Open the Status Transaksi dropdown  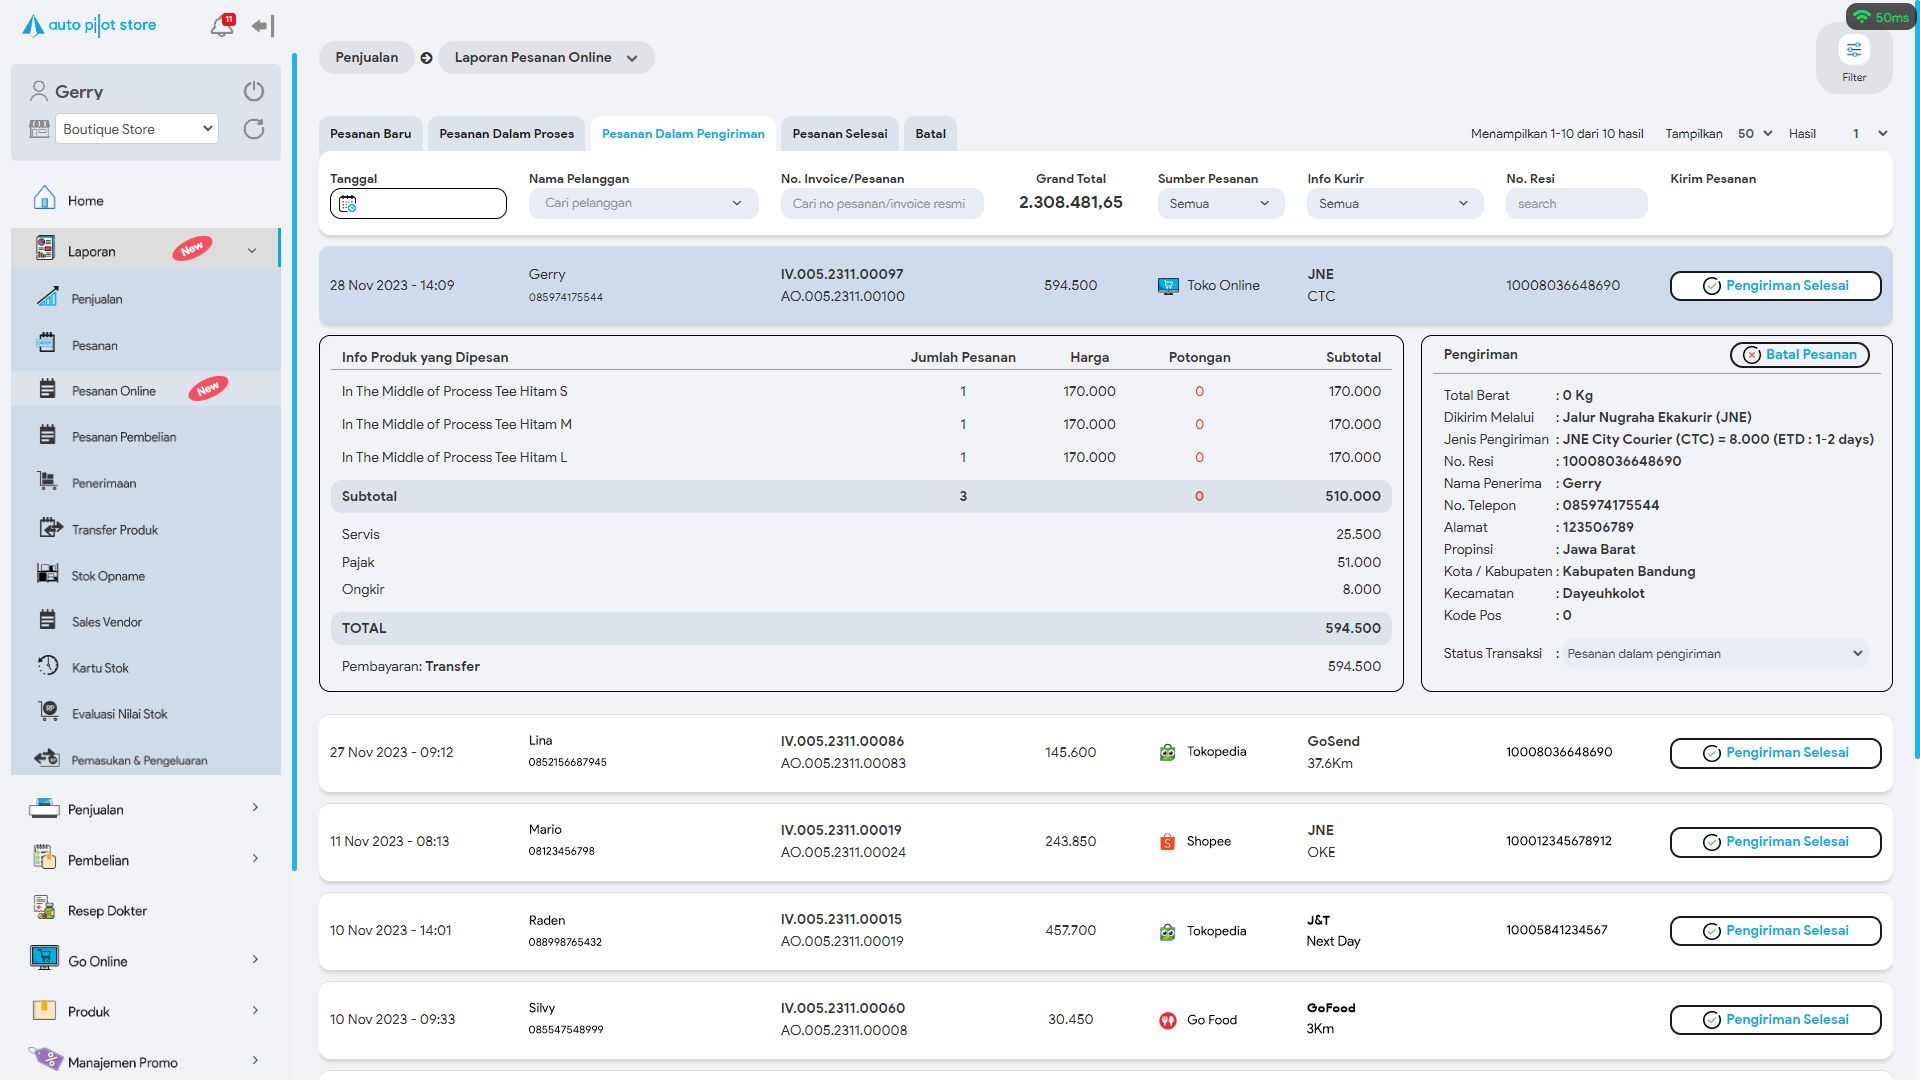(1714, 654)
